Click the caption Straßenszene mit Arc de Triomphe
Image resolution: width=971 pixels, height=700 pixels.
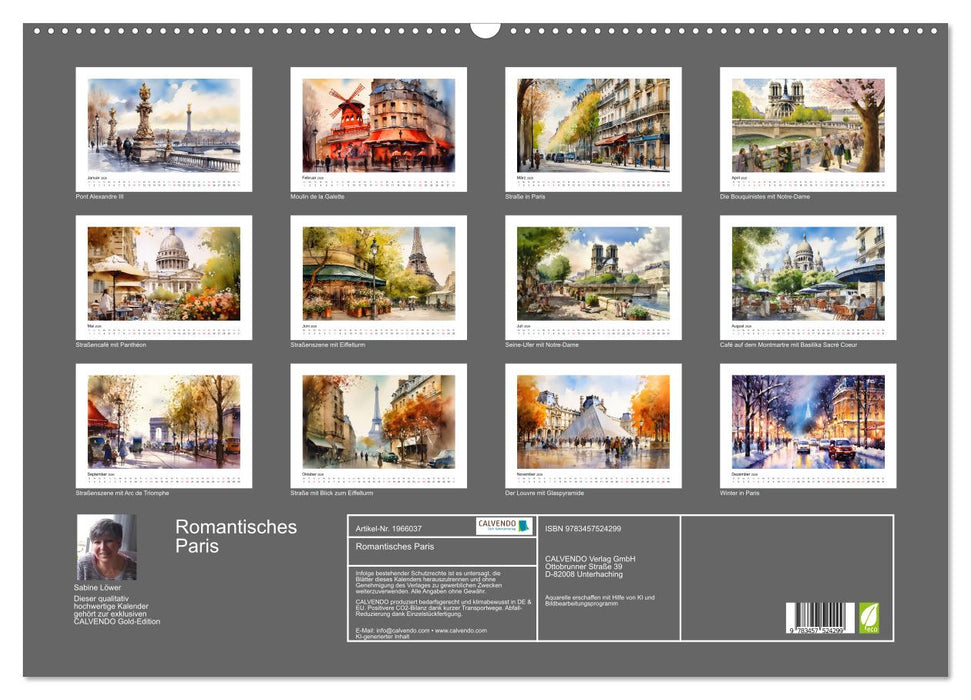(x=122, y=491)
